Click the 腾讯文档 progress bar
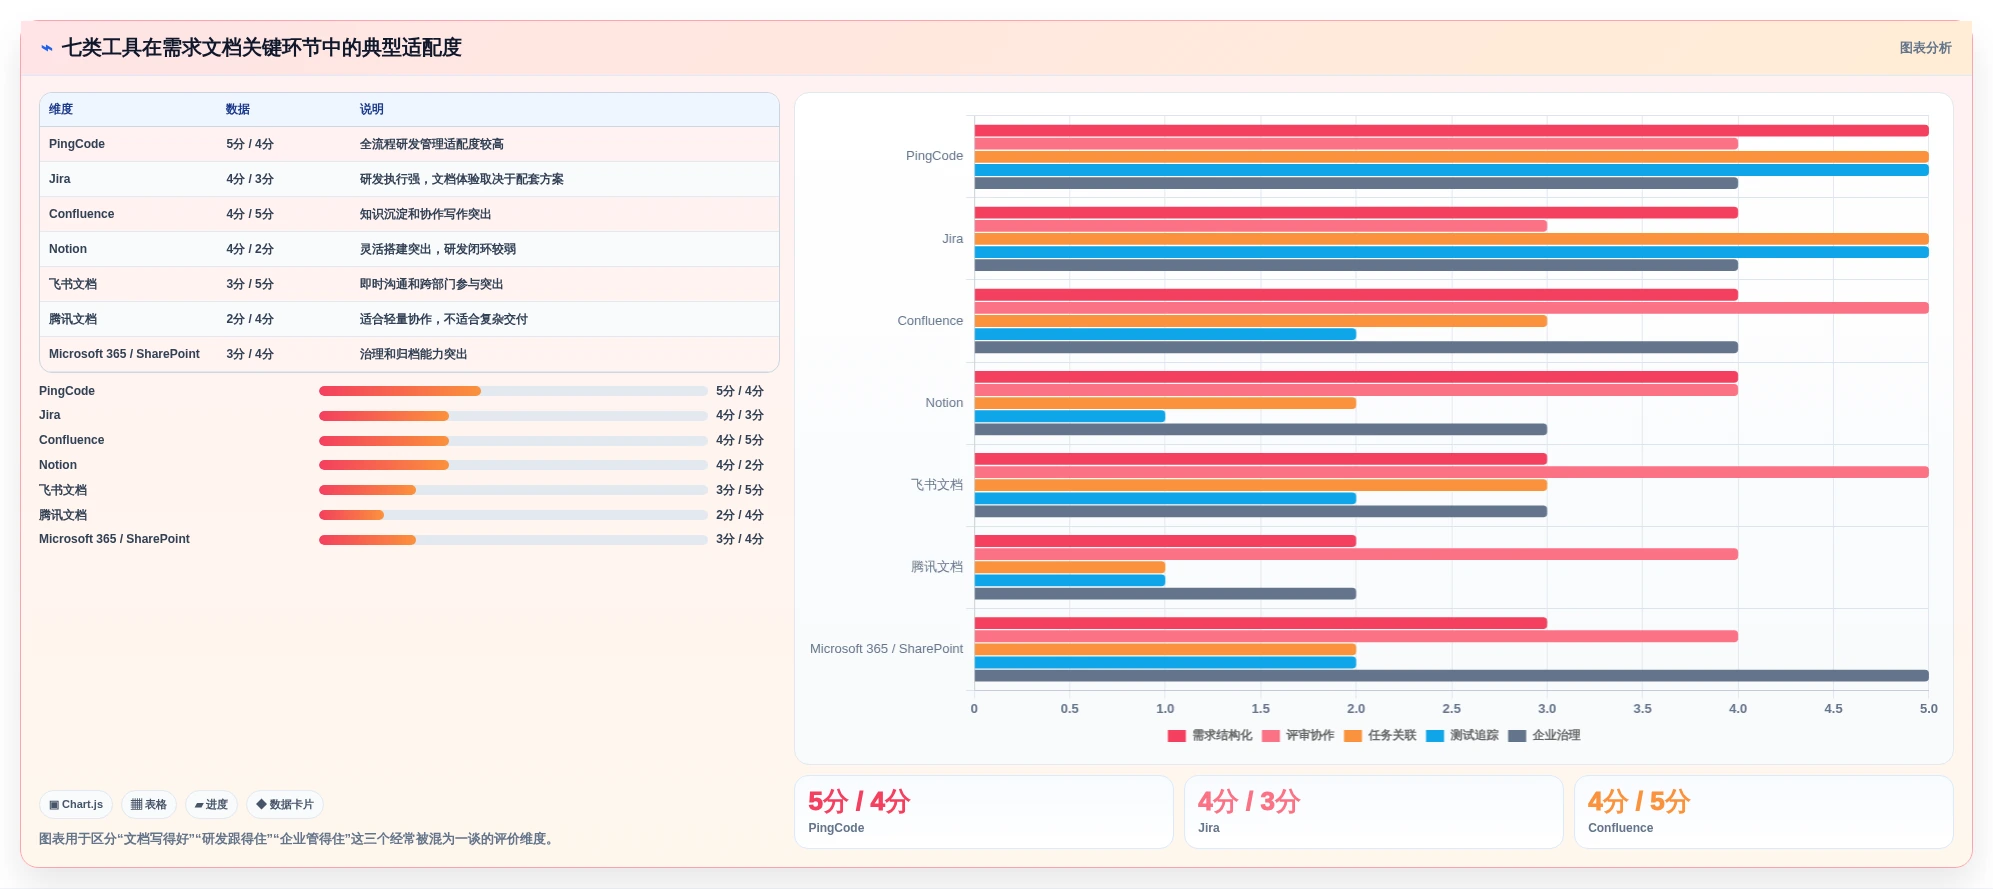Screen dimensions: 1993x889 point(513,516)
